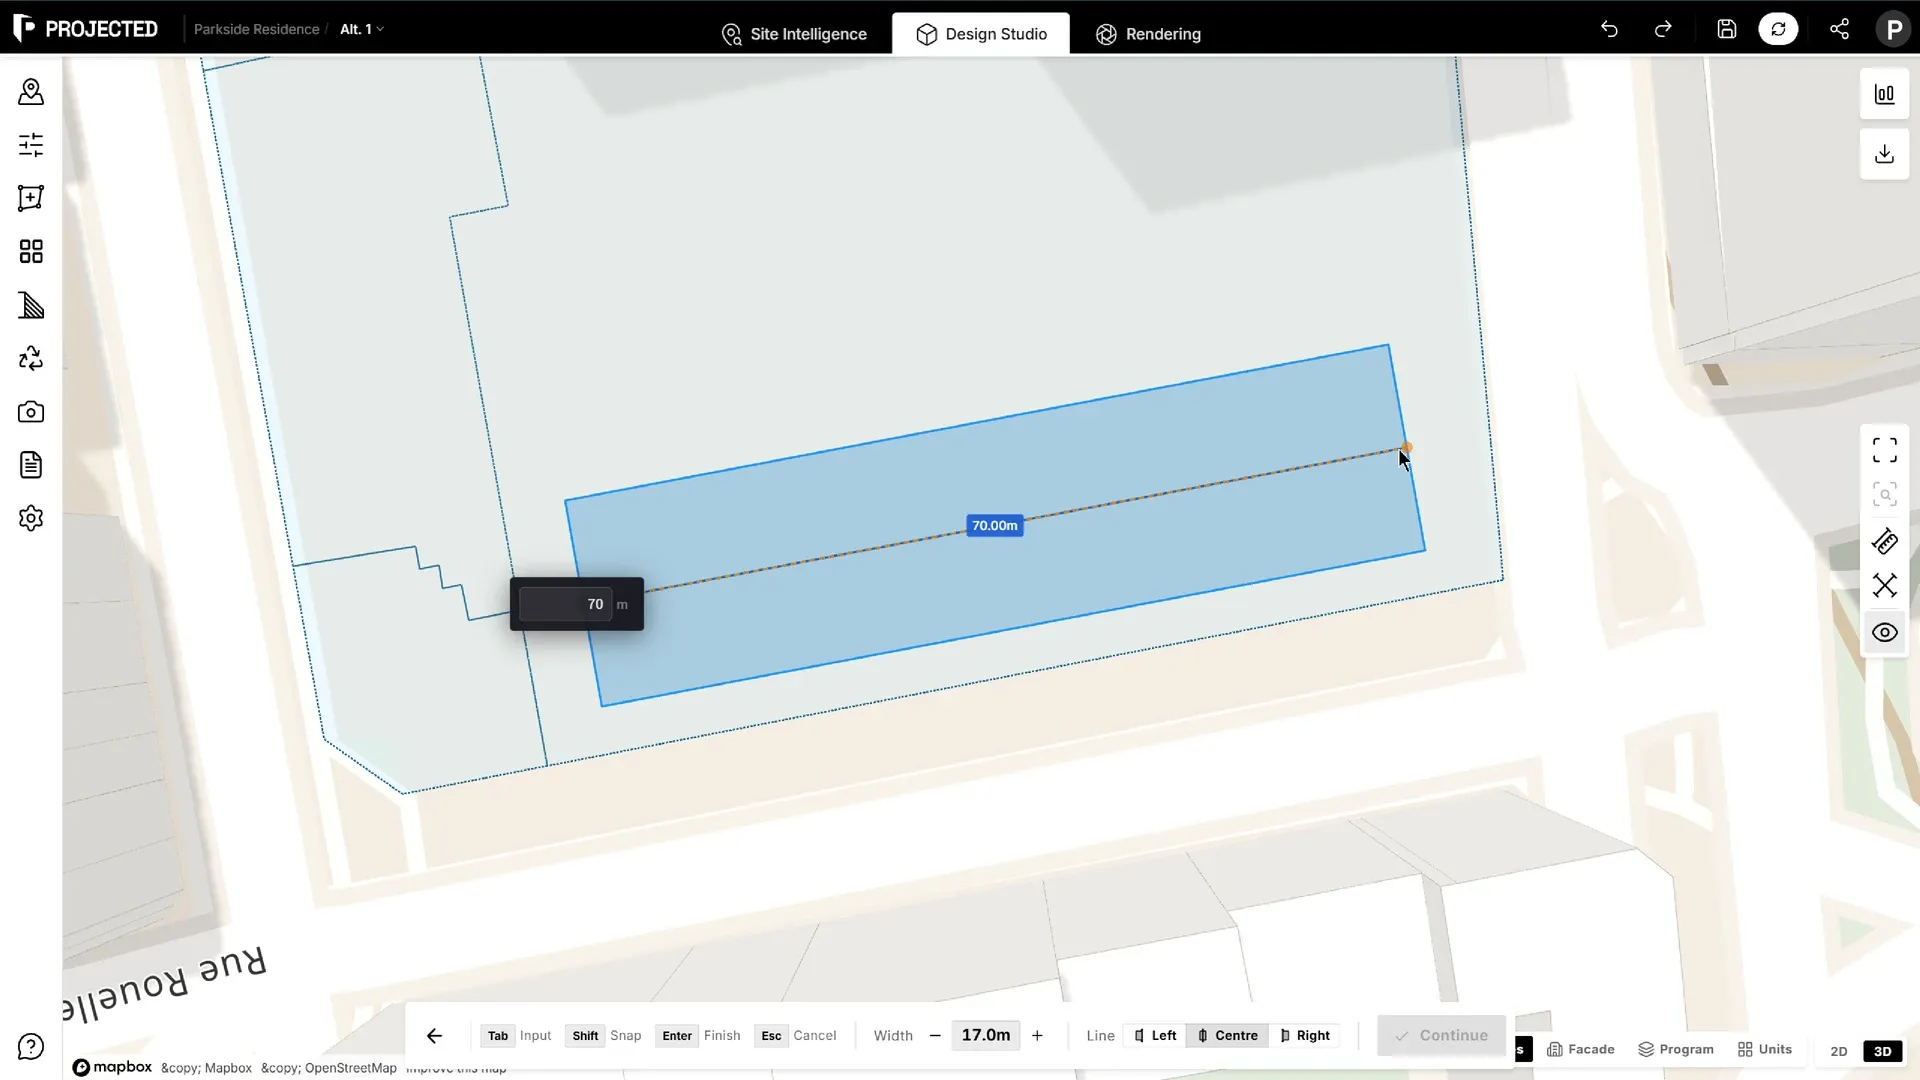Image resolution: width=1920 pixels, height=1080 pixels.
Task: Switch to the Design Studio tab
Action: [981, 34]
